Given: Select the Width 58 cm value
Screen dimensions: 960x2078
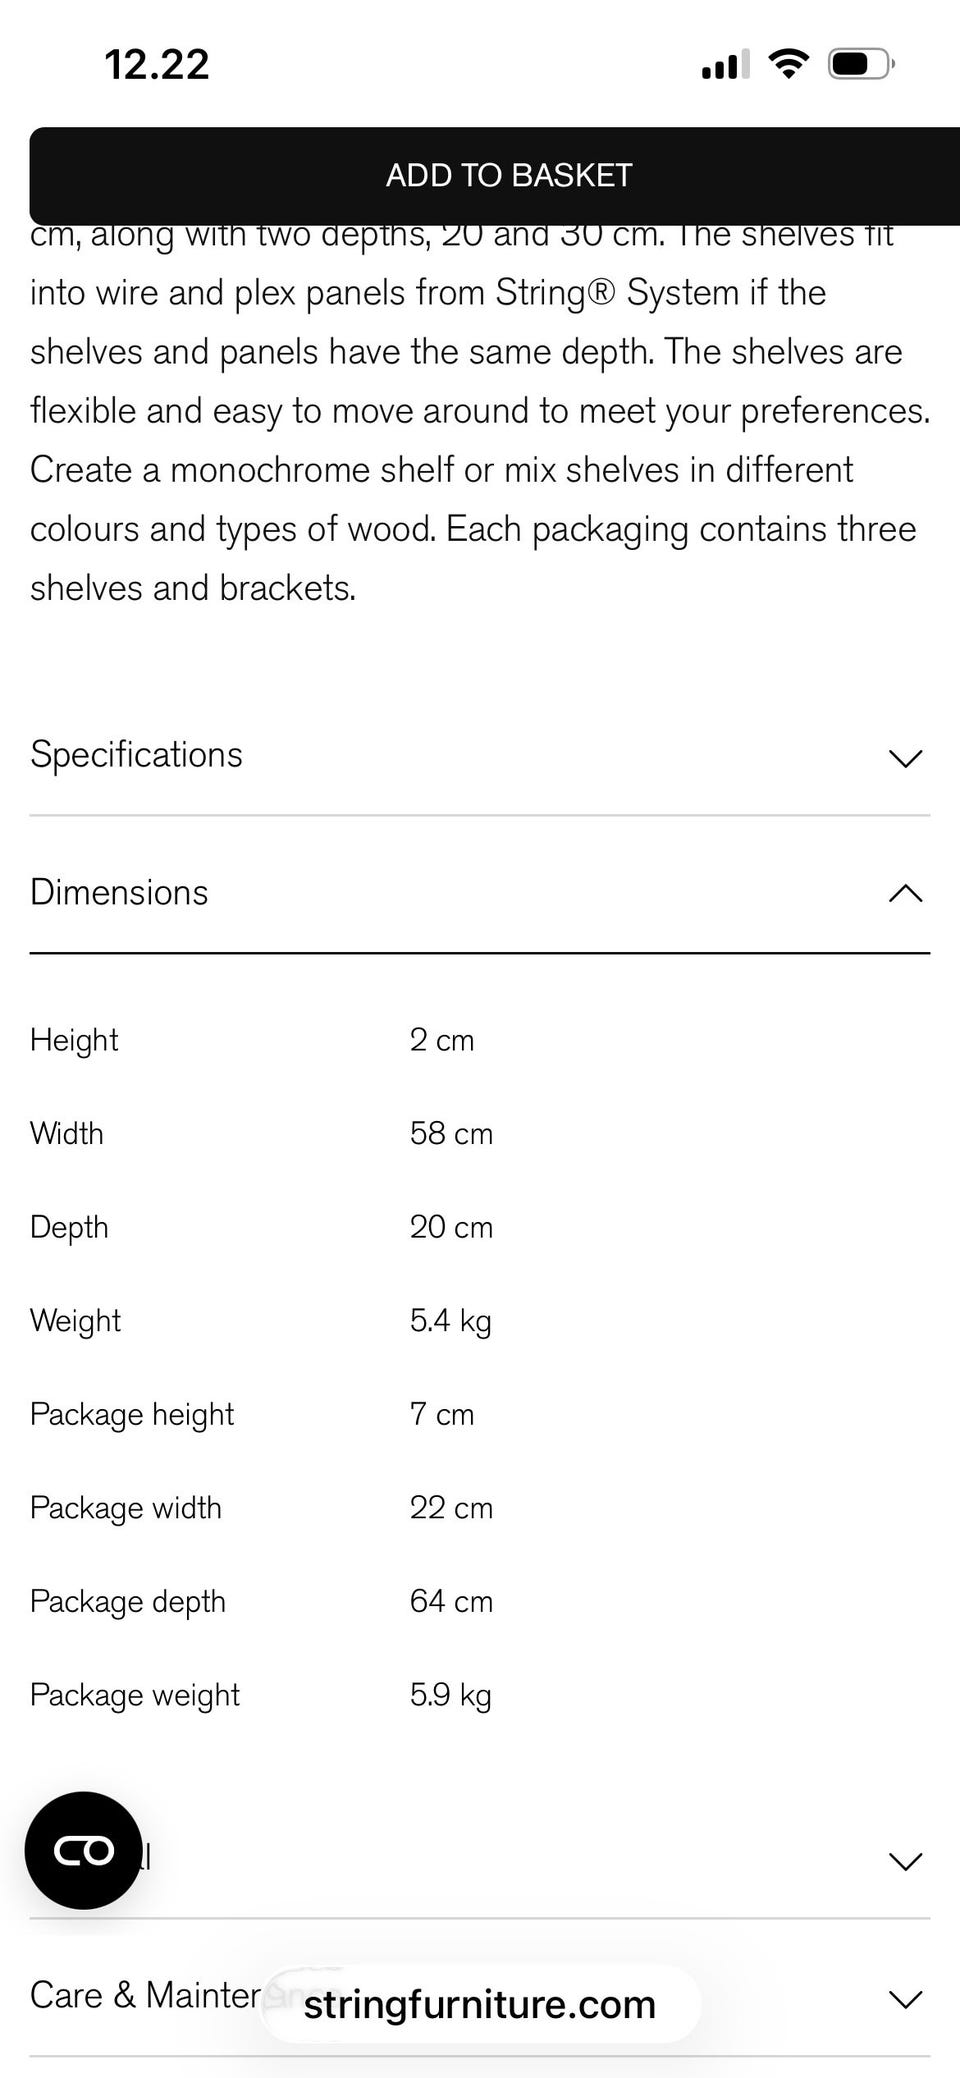Looking at the screenshot, I should (451, 1134).
